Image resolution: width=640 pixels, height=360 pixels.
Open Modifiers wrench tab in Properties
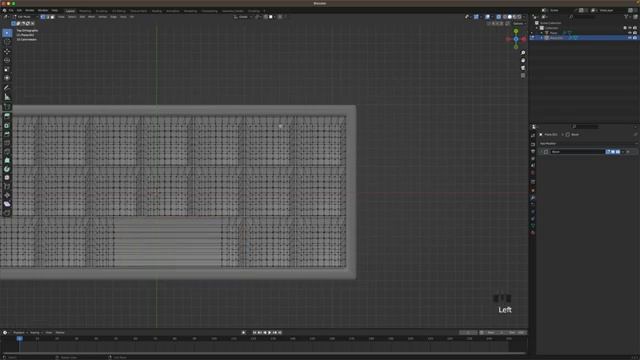533,198
